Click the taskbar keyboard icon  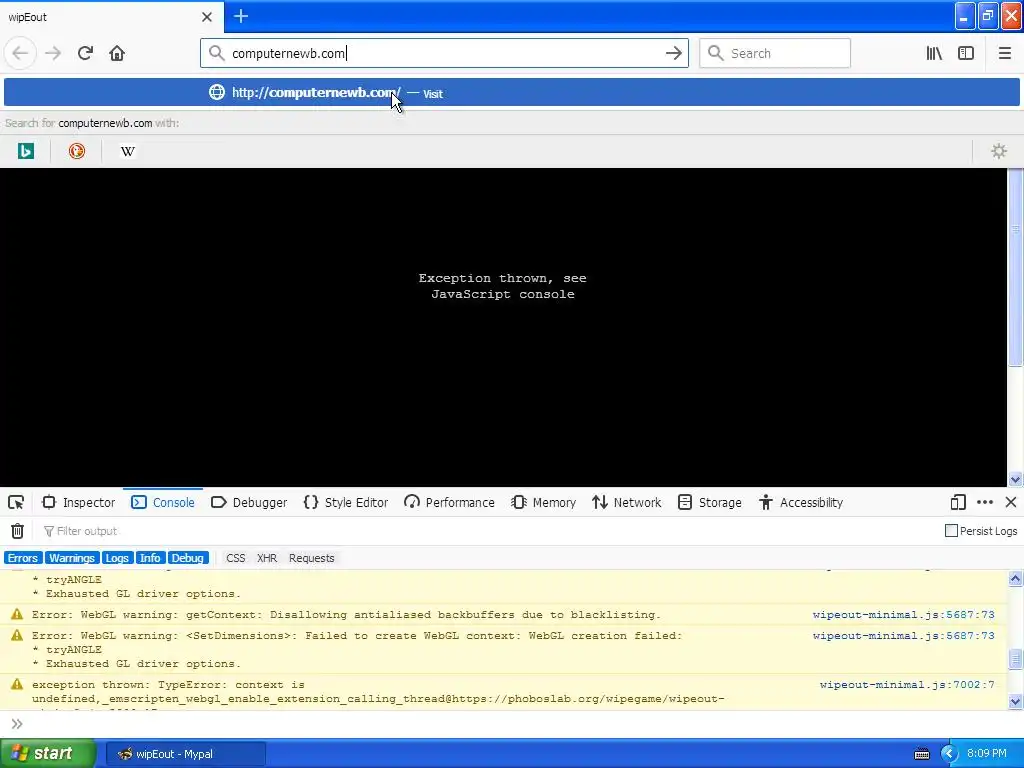(921, 754)
